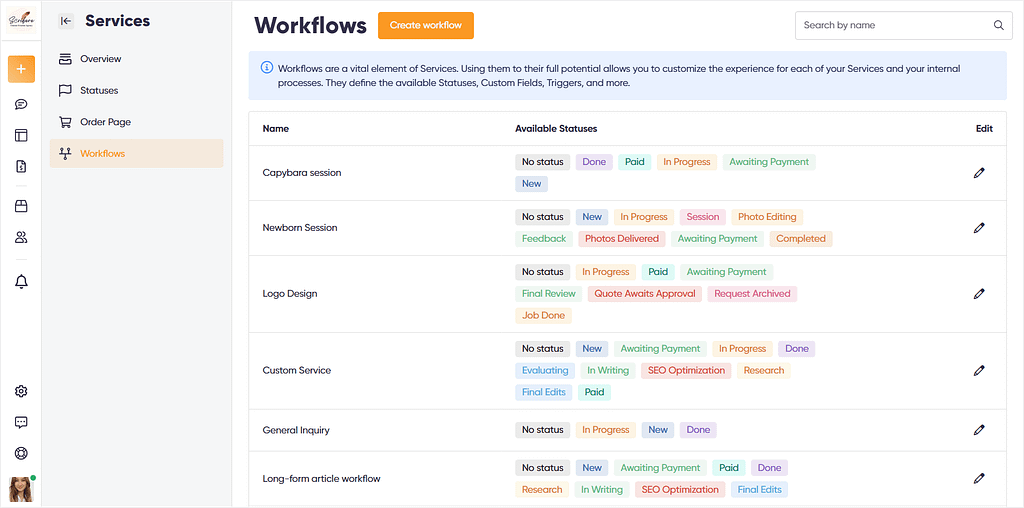Click the Edit column header
Image resolution: width=1024 pixels, height=508 pixels.
[x=984, y=129]
